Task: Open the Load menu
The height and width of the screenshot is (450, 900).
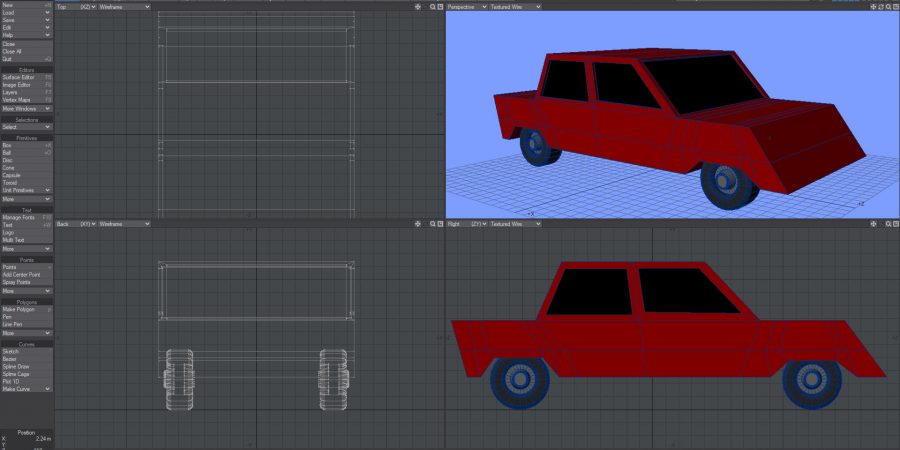Action: 26,13
